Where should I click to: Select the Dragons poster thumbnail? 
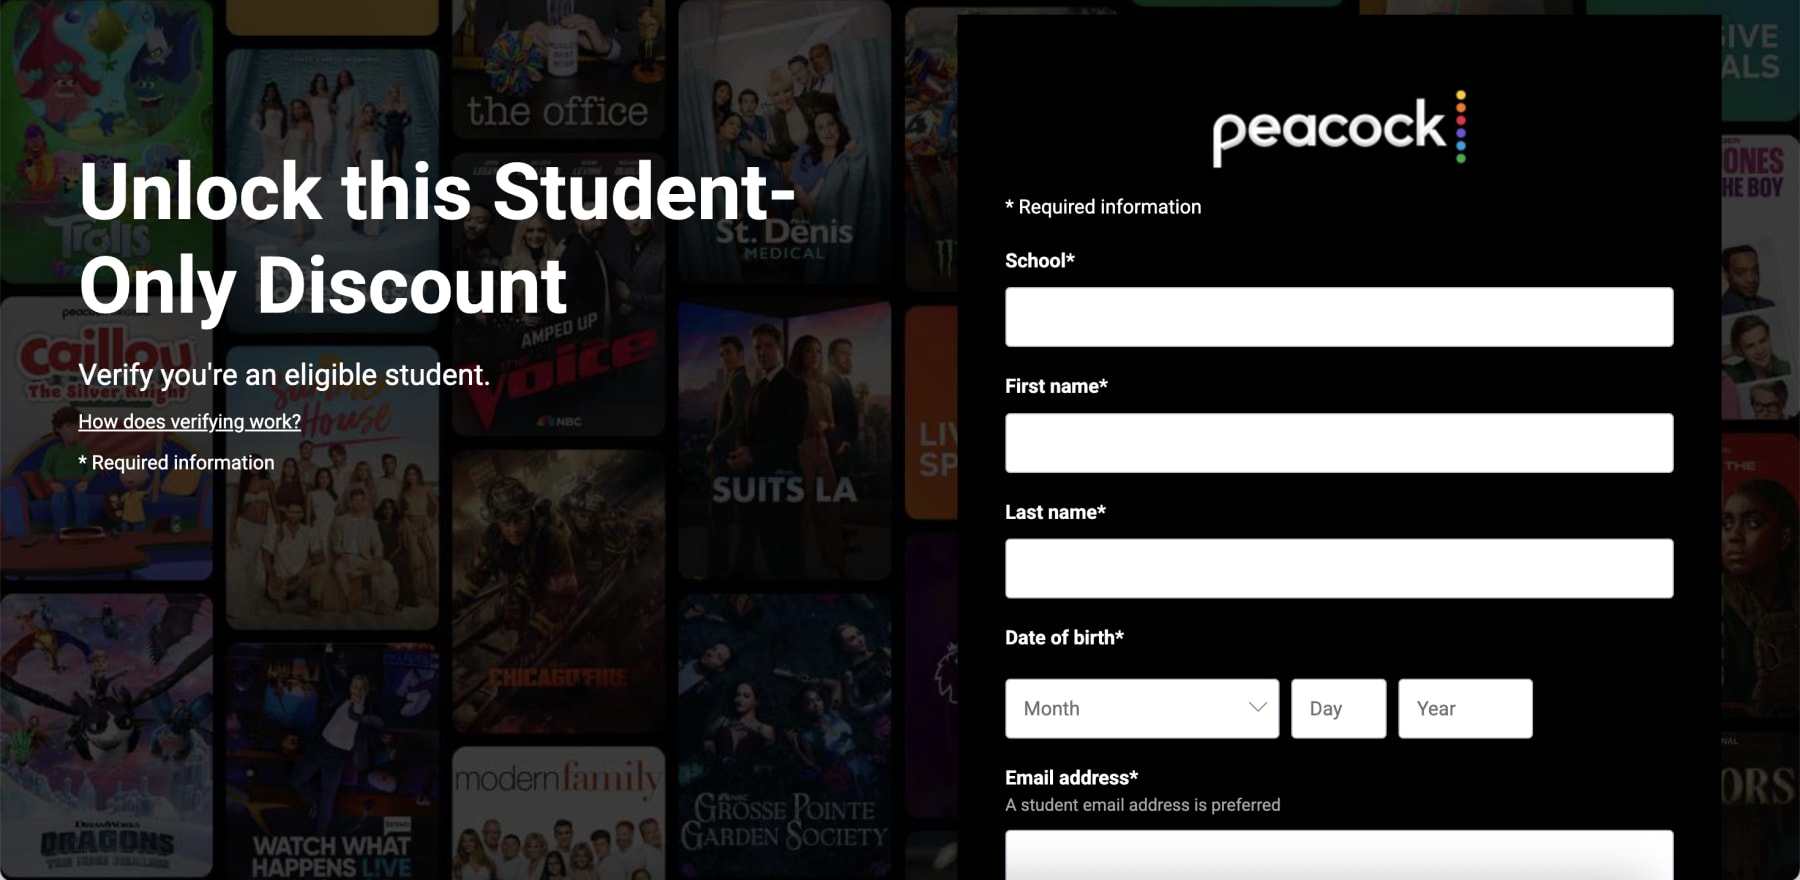click(x=106, y=735)
